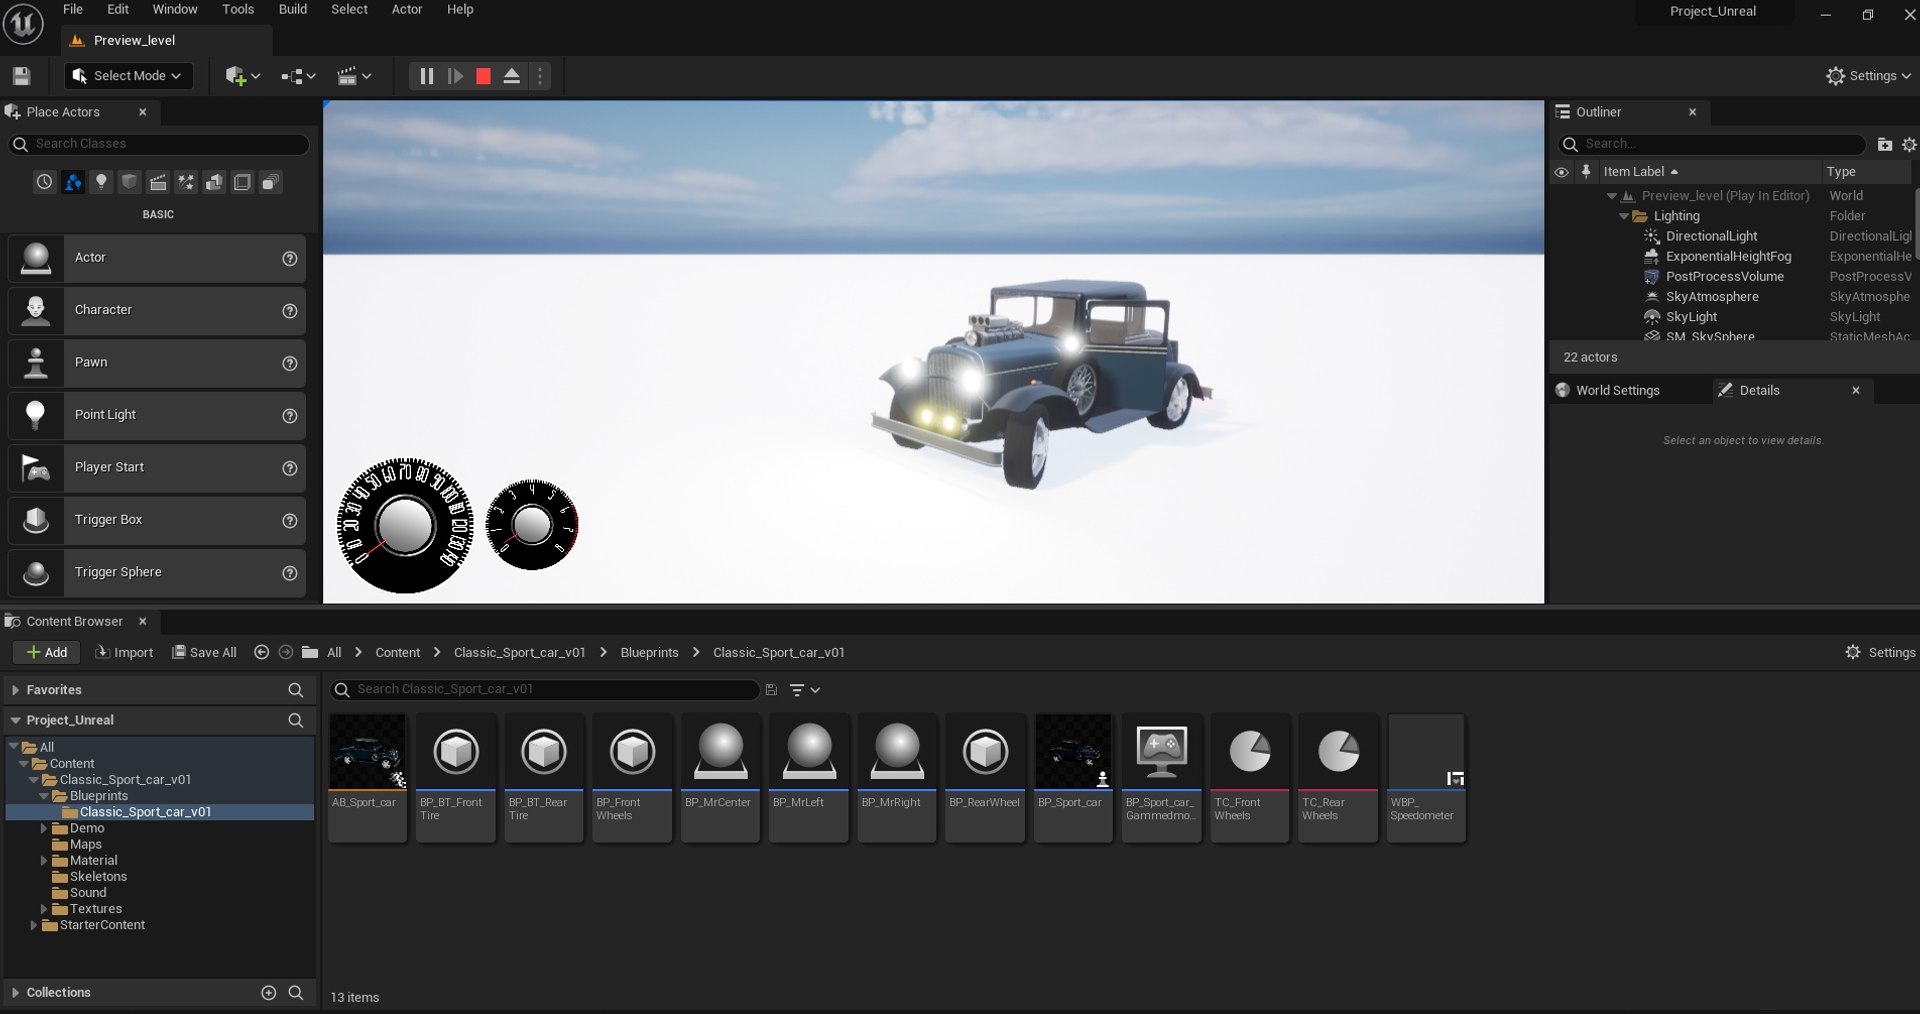Open the add content quick menu icon
This screenshot has height=1014, width=1920.
click(x=242, y=76)
